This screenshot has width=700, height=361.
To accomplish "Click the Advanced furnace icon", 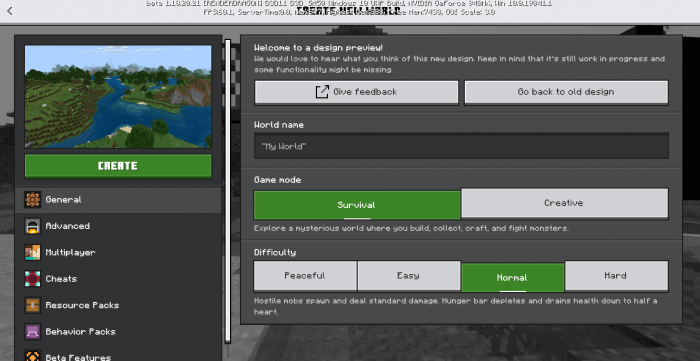I will pyautogui.click(x=33, y=226).
